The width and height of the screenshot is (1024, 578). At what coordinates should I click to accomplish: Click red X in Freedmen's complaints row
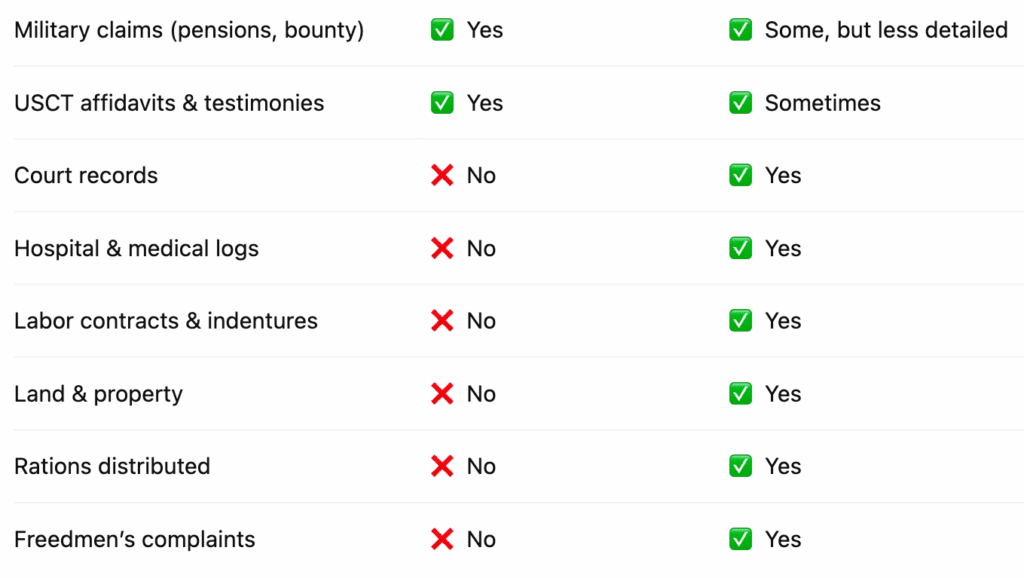(x=442, y=539)
